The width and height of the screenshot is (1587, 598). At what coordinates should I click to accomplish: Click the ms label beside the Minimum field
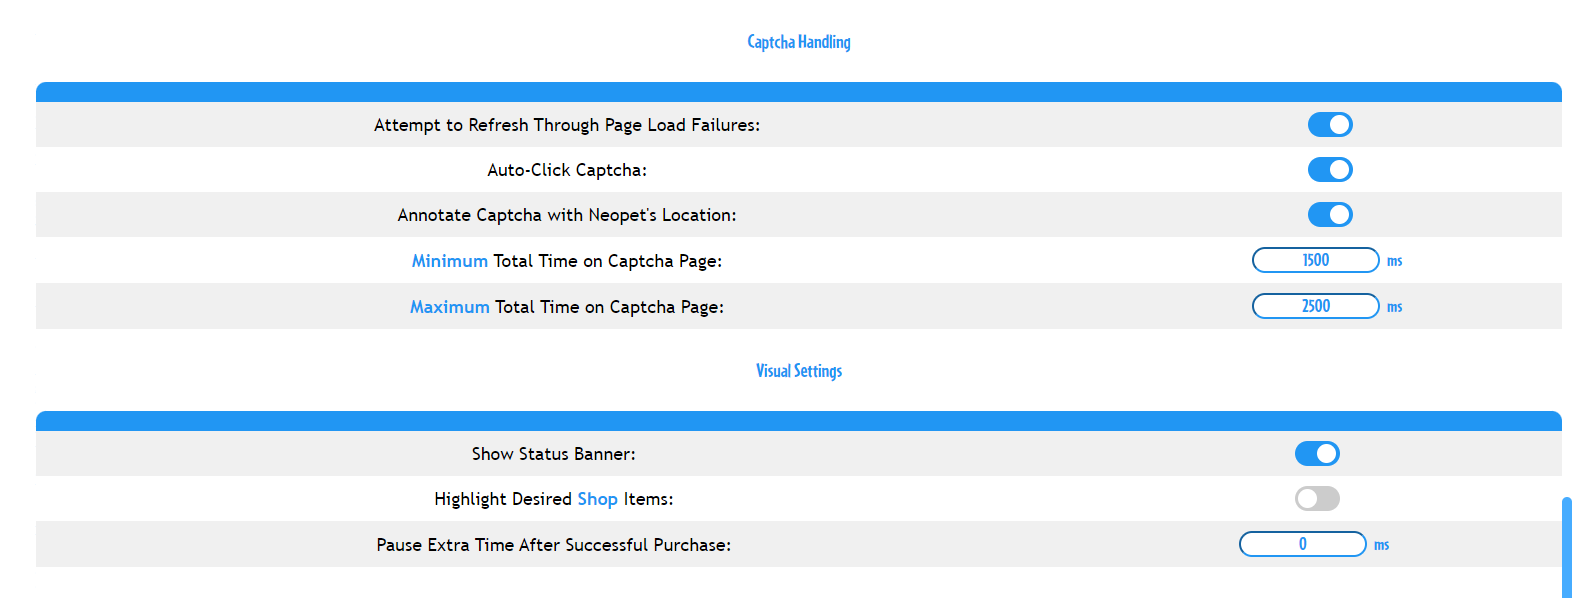[x=1394, y=260]
